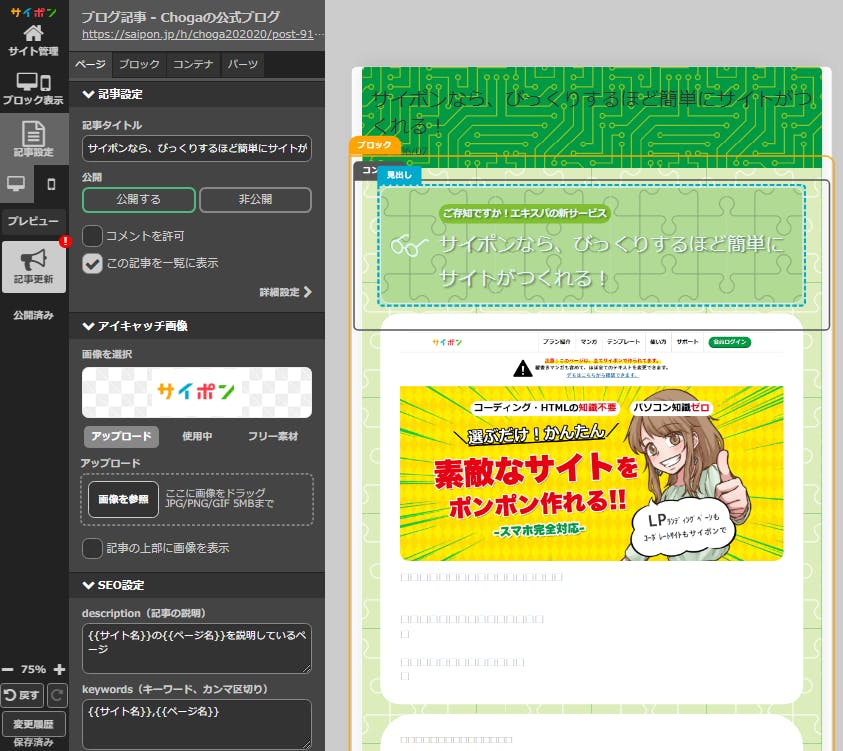Switch to パーツ tab
Image resolution: width=843 pixels, height=751 pixels.
click(x=242, y=65)
